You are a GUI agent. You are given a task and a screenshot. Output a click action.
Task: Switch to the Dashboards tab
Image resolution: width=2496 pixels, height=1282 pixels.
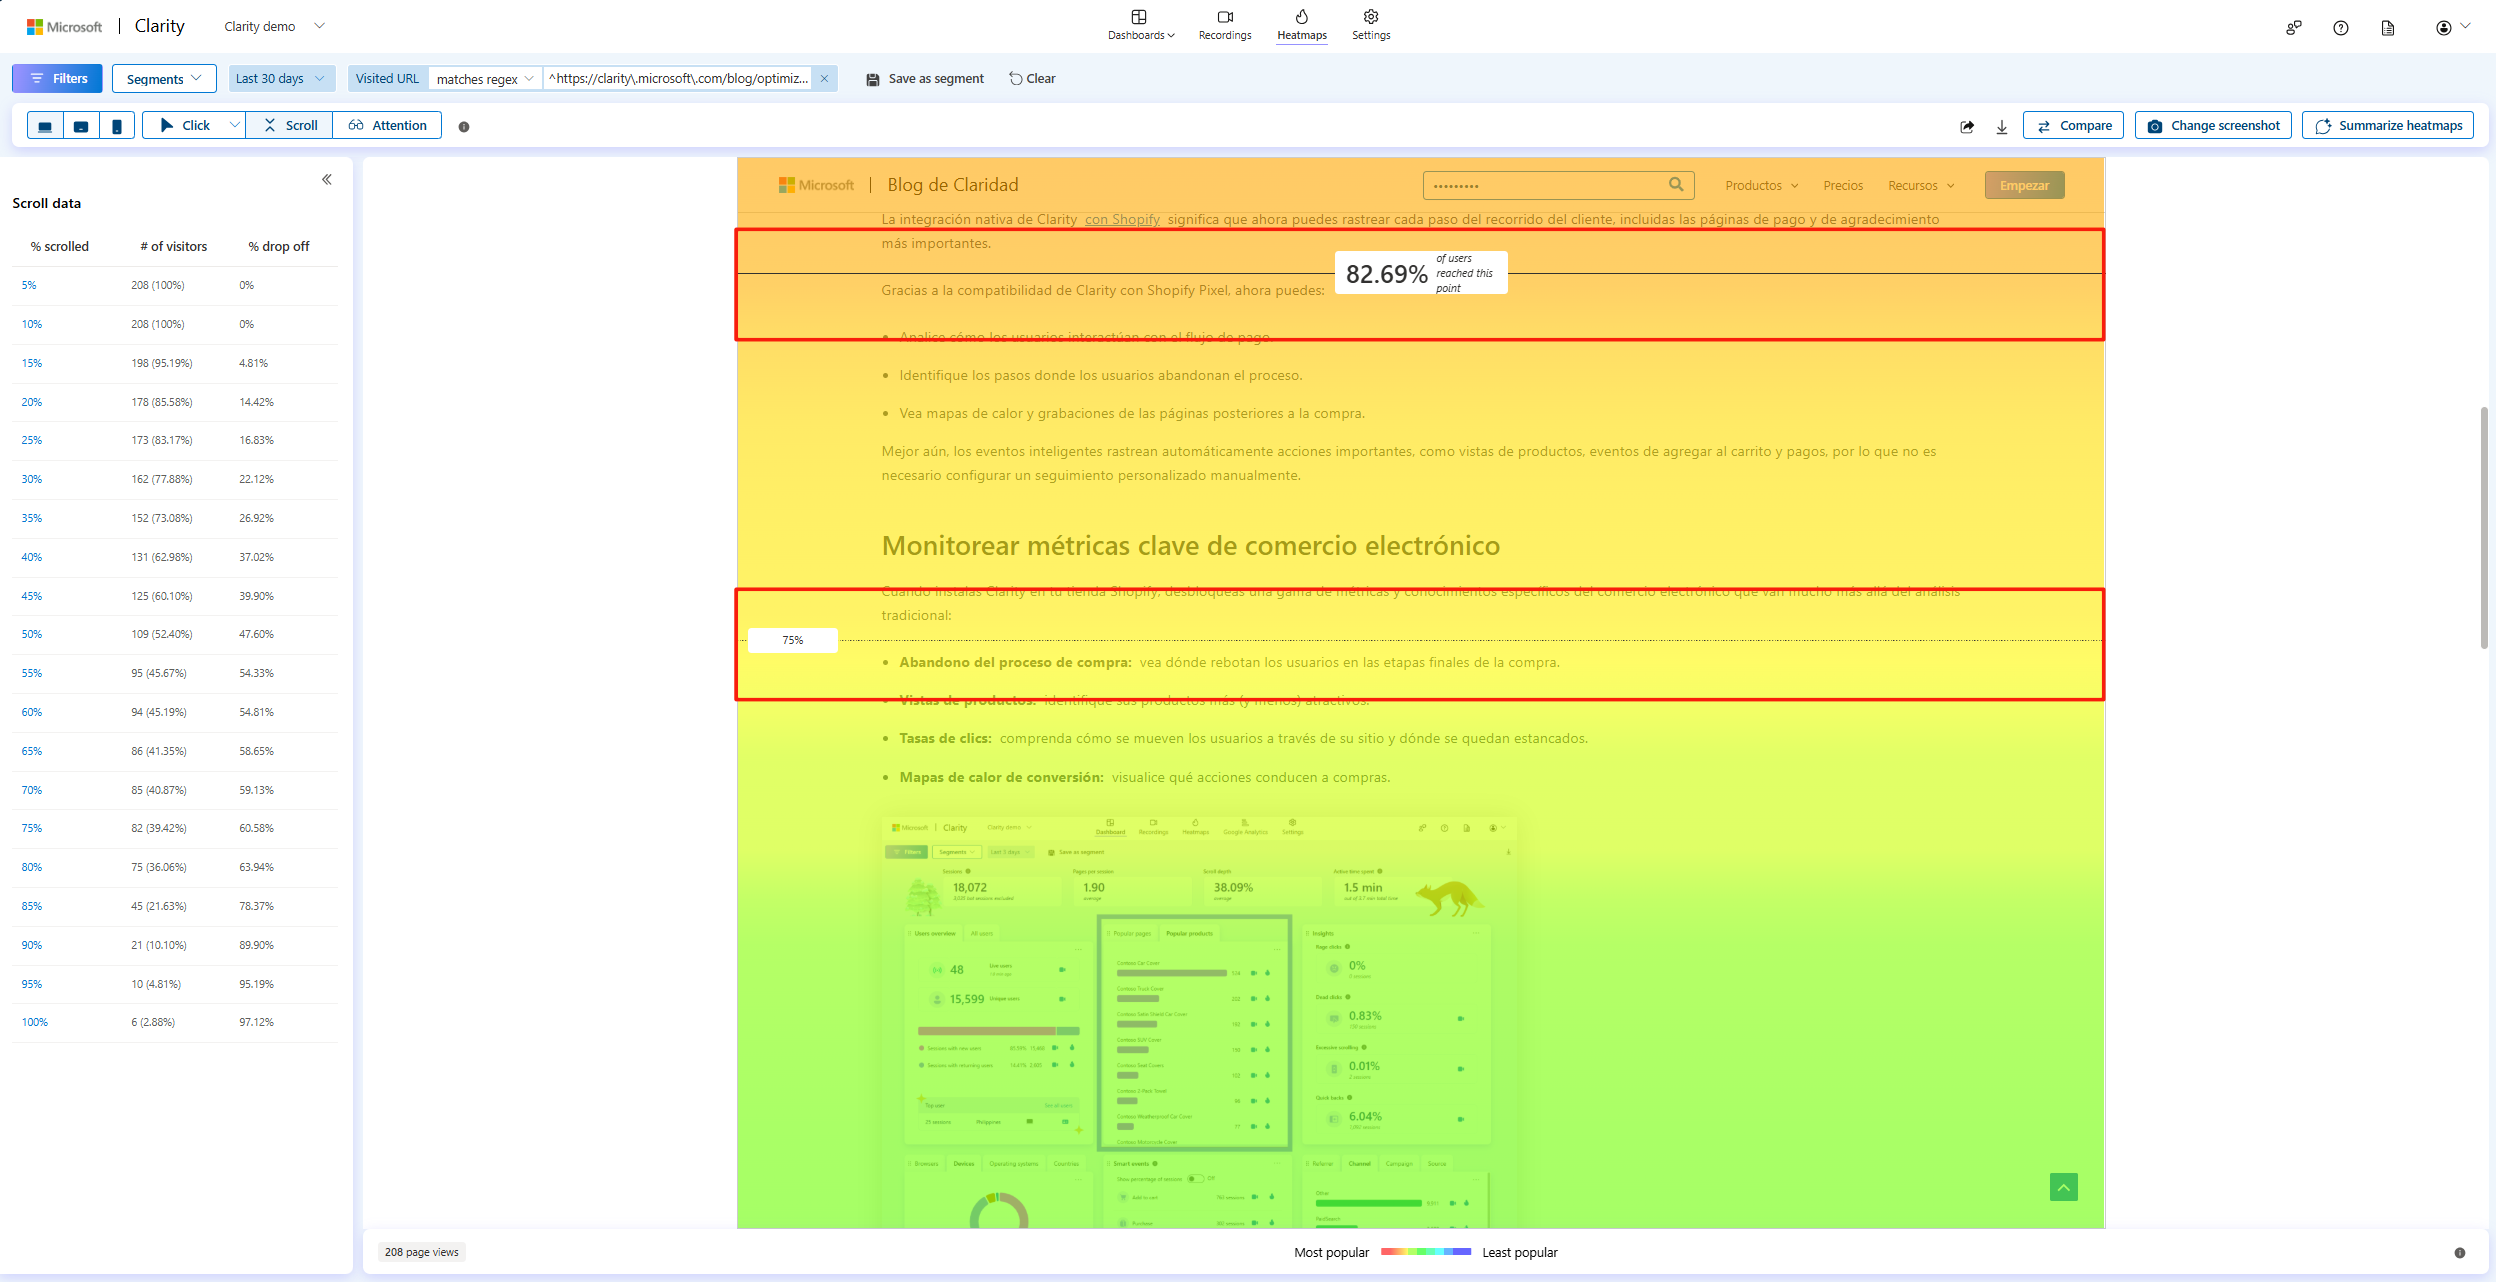1139,24
